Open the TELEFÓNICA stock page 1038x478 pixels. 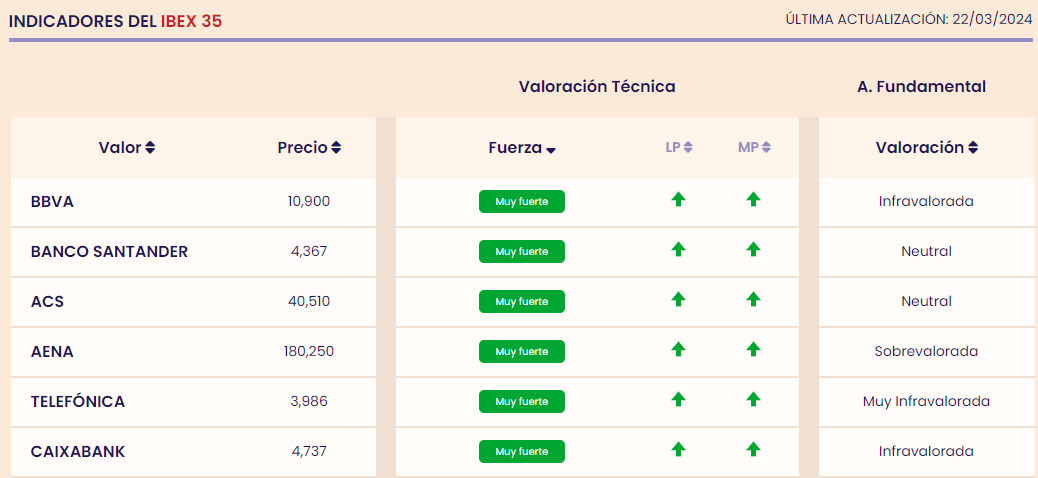[78, 401]
